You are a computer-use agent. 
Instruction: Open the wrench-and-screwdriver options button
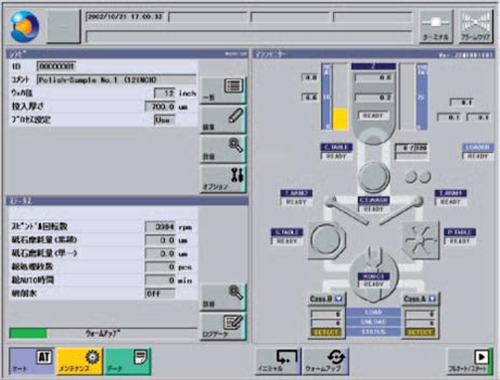pyautogui.click(x=223, y=179)
